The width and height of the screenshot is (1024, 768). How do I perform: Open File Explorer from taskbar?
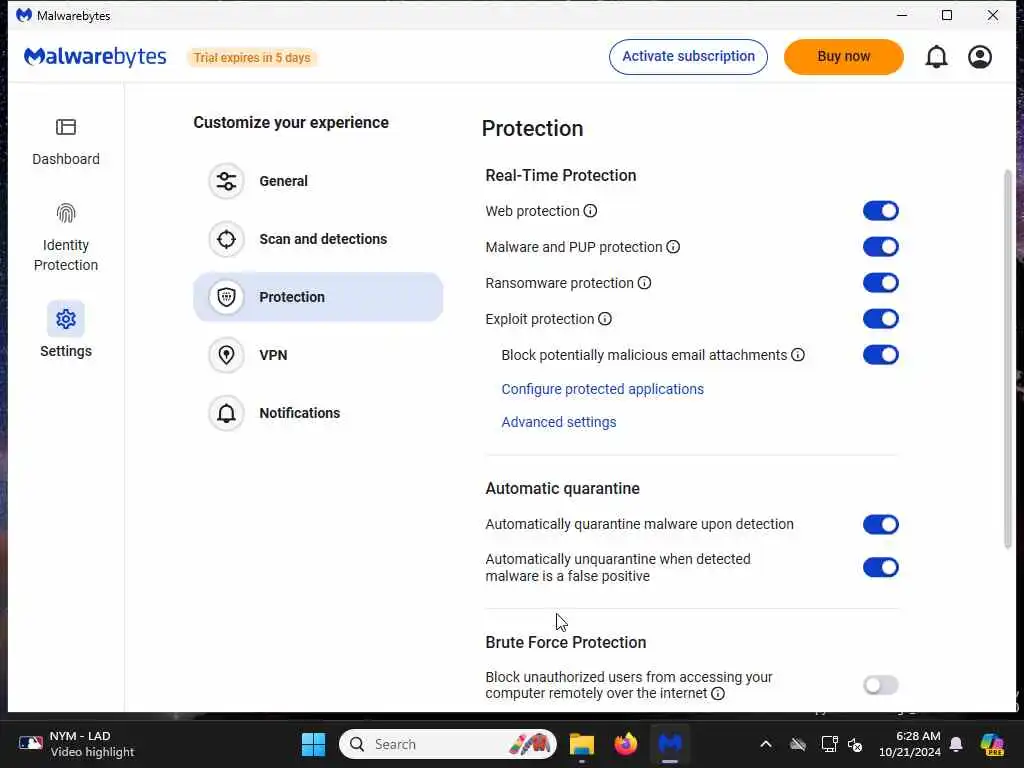[x=581, y=744]
